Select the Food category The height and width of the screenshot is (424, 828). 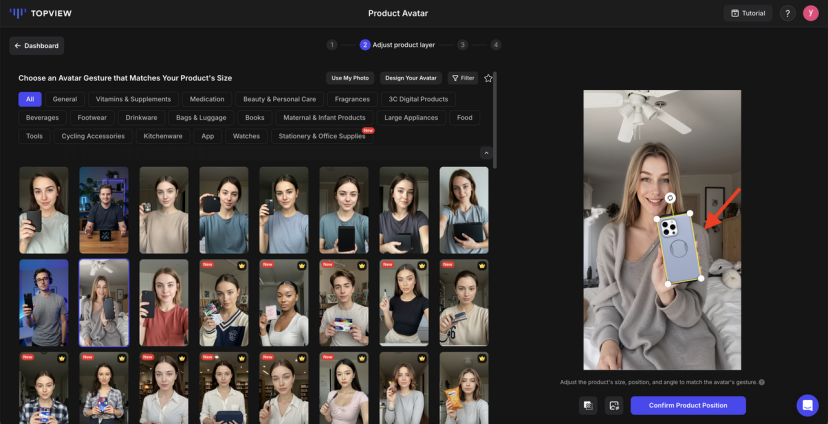(x=465, y=118)
